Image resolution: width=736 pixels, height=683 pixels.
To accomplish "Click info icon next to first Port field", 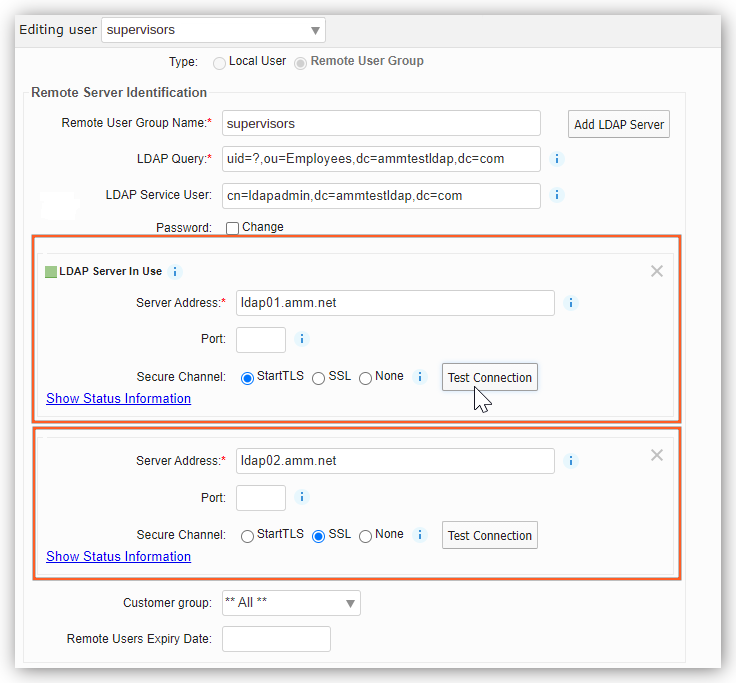I will tap(303, 339).
